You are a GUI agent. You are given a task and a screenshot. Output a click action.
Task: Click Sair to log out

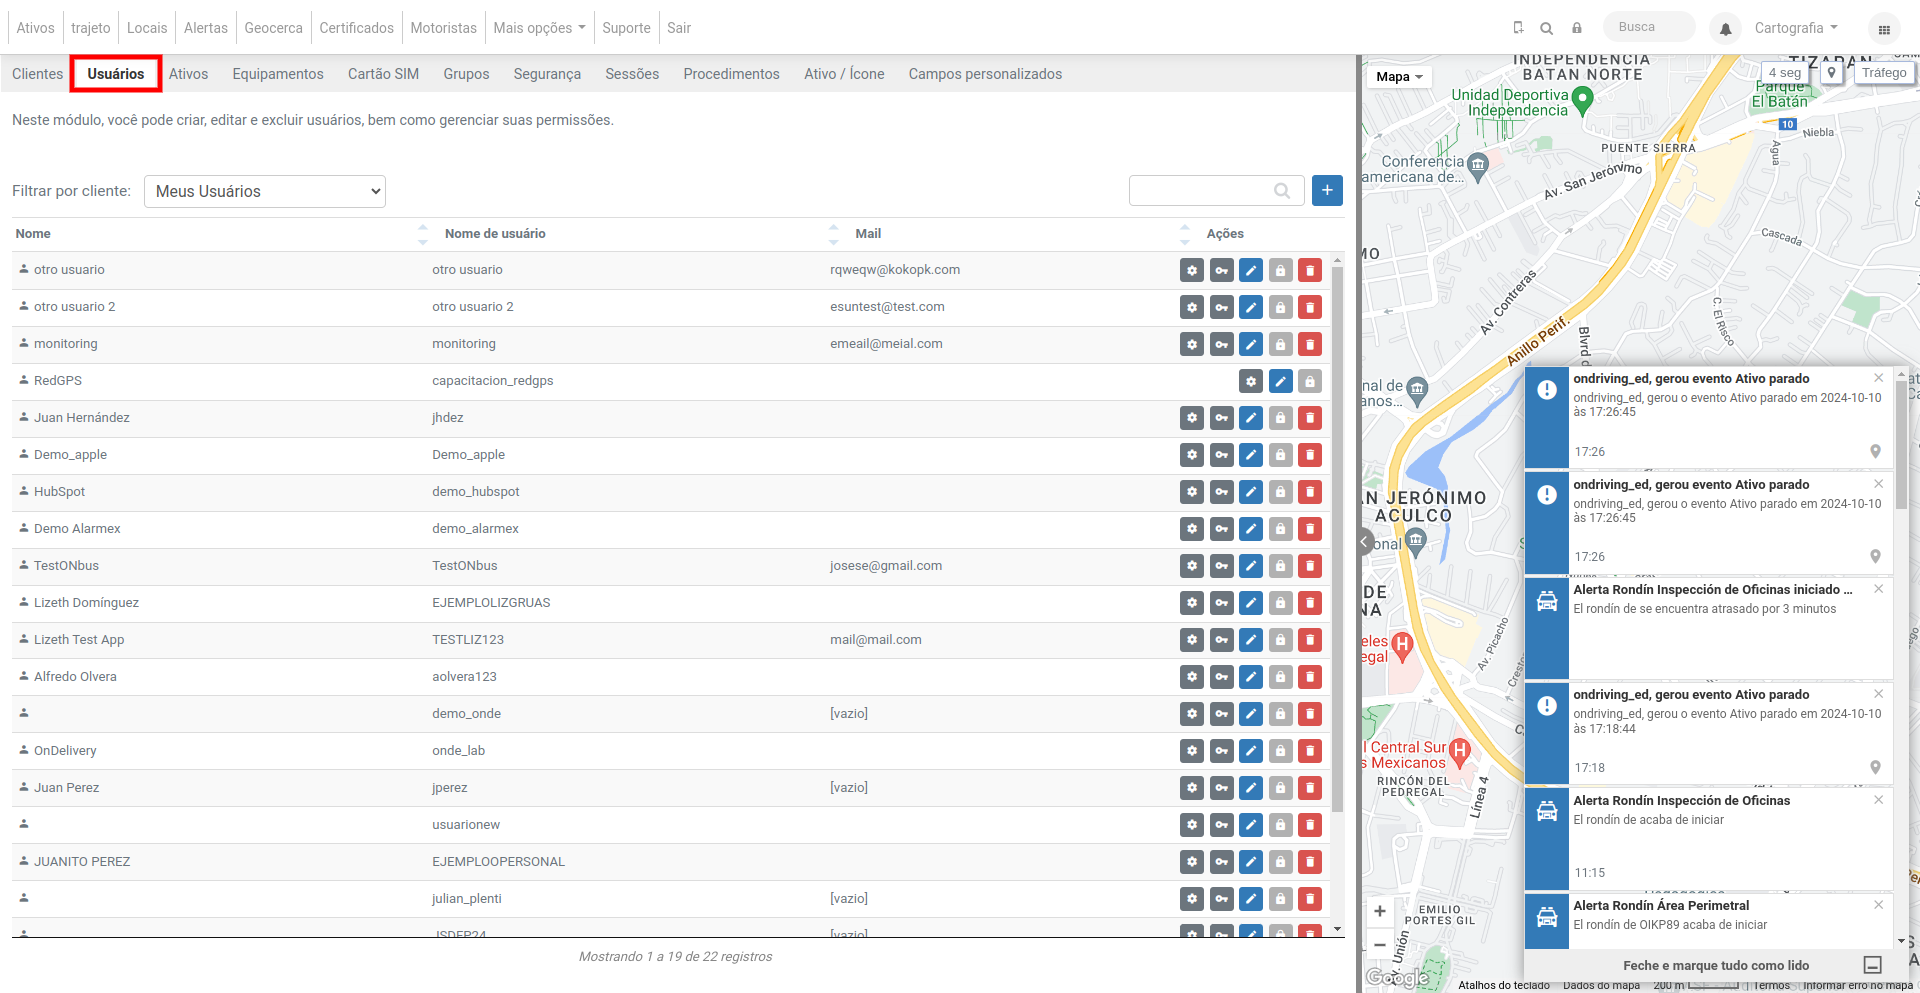679,28
